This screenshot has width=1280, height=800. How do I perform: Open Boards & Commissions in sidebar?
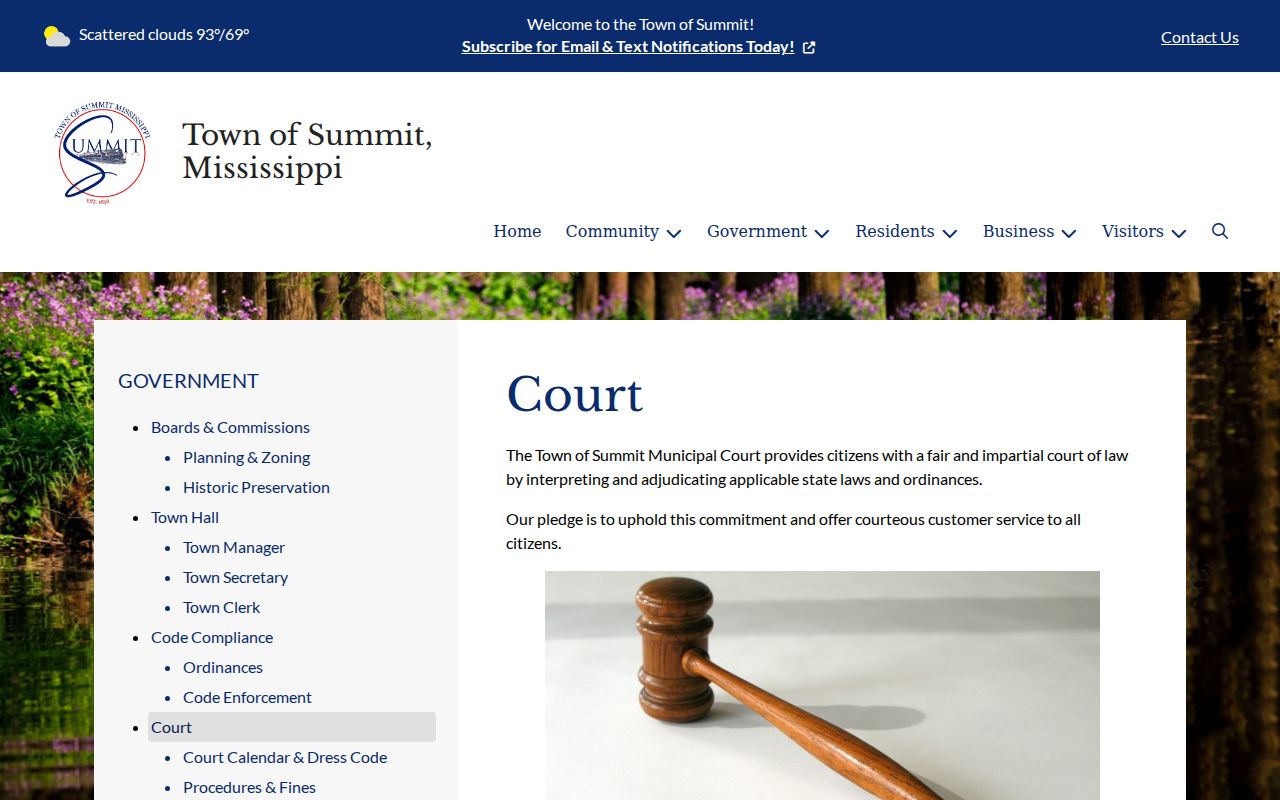point(230,427)
